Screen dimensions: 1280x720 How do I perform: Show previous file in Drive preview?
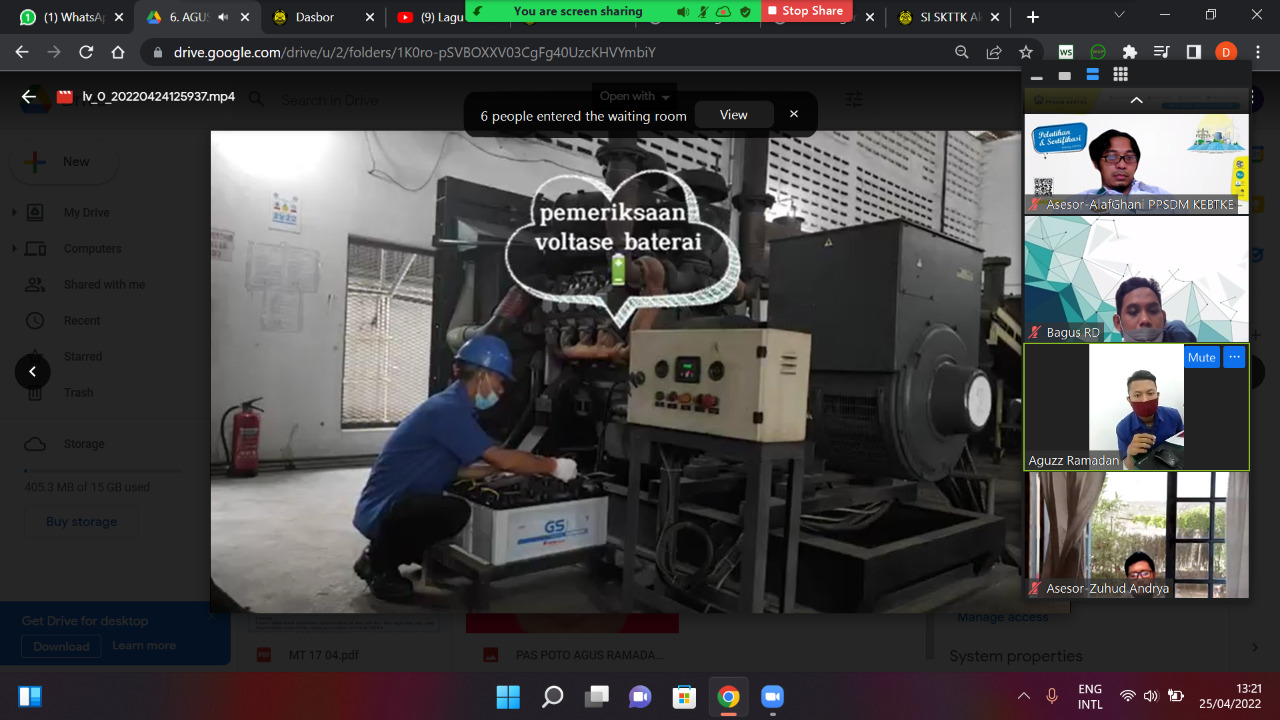pyautogui.click(x=32, y=372)
